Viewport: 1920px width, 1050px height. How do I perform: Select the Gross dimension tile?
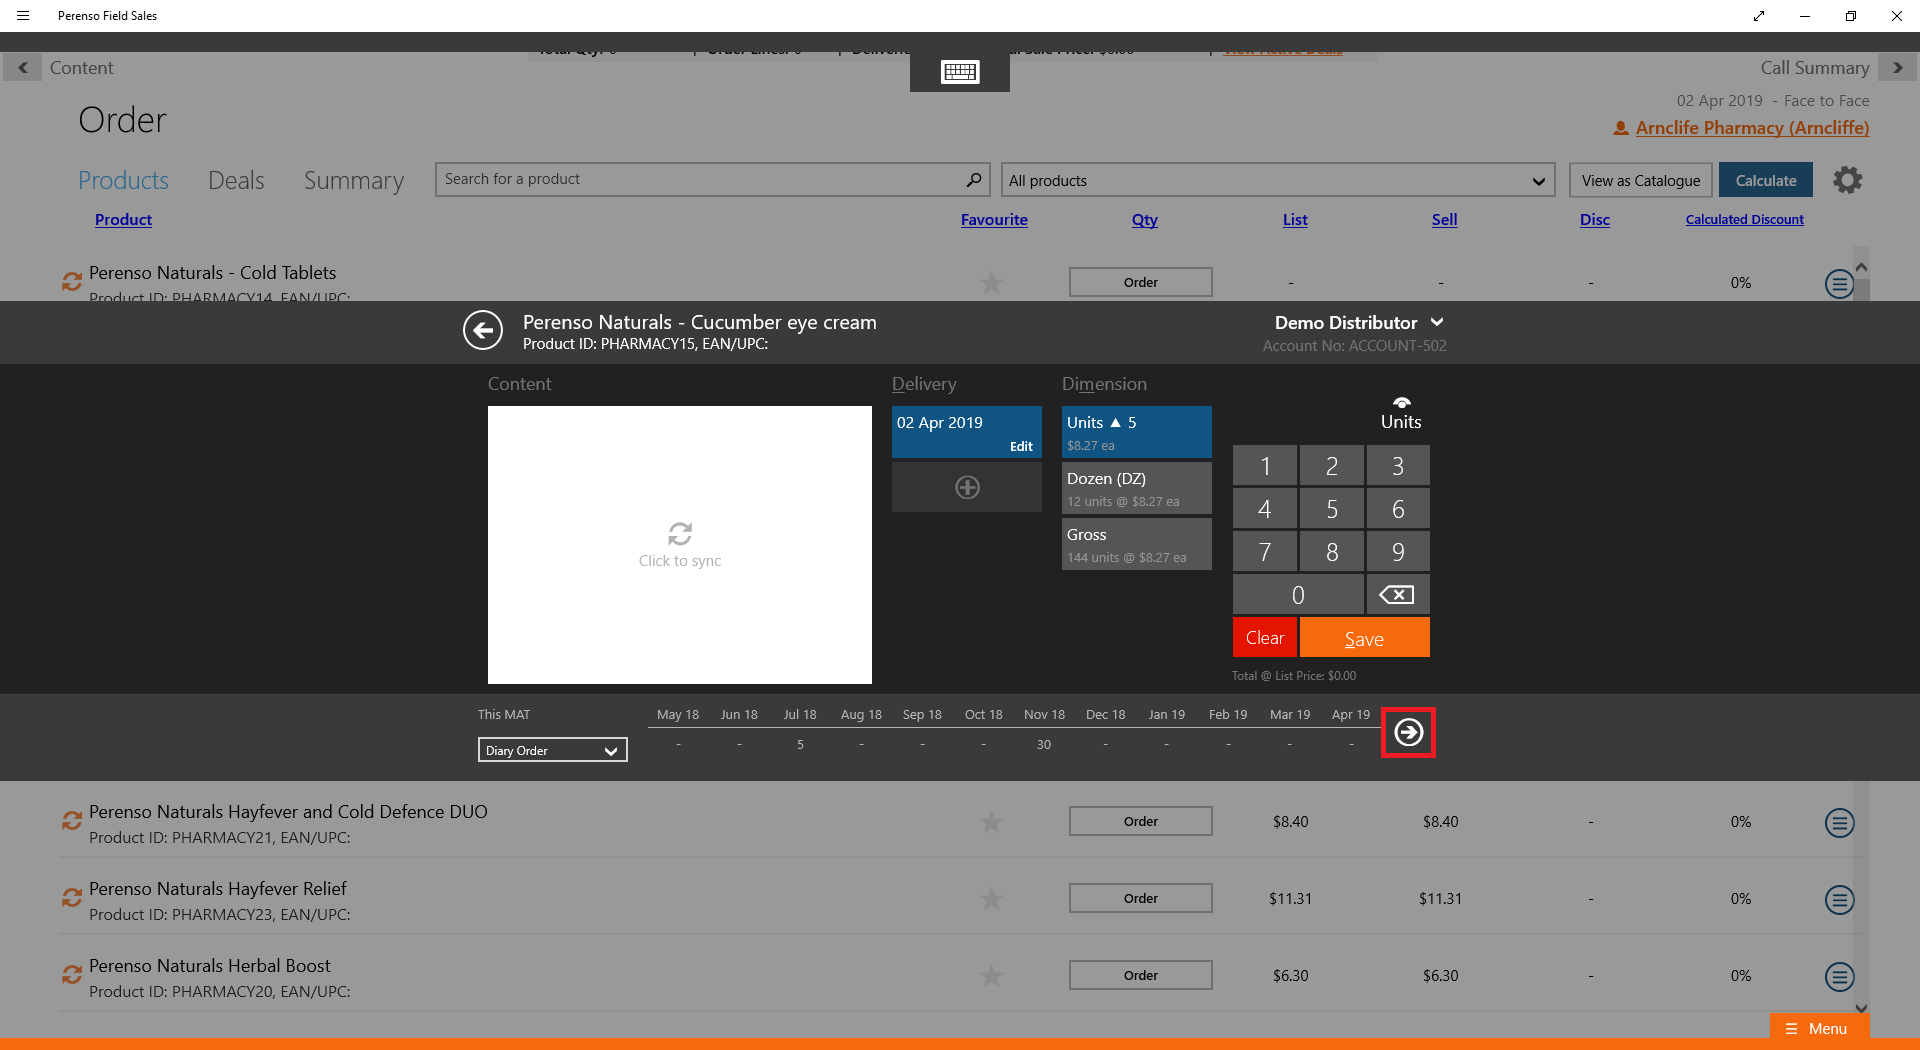[x=1137, y=544]
